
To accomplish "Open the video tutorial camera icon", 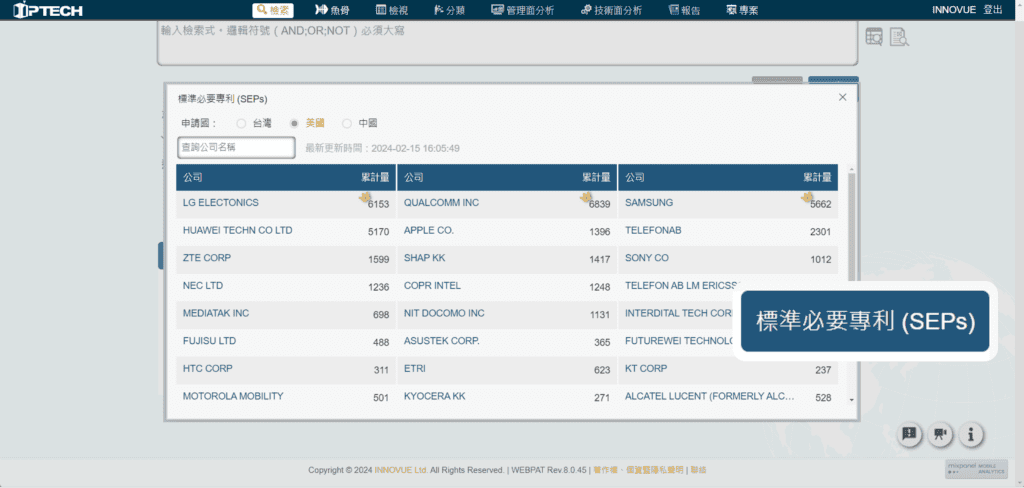I will coord(940,434).
